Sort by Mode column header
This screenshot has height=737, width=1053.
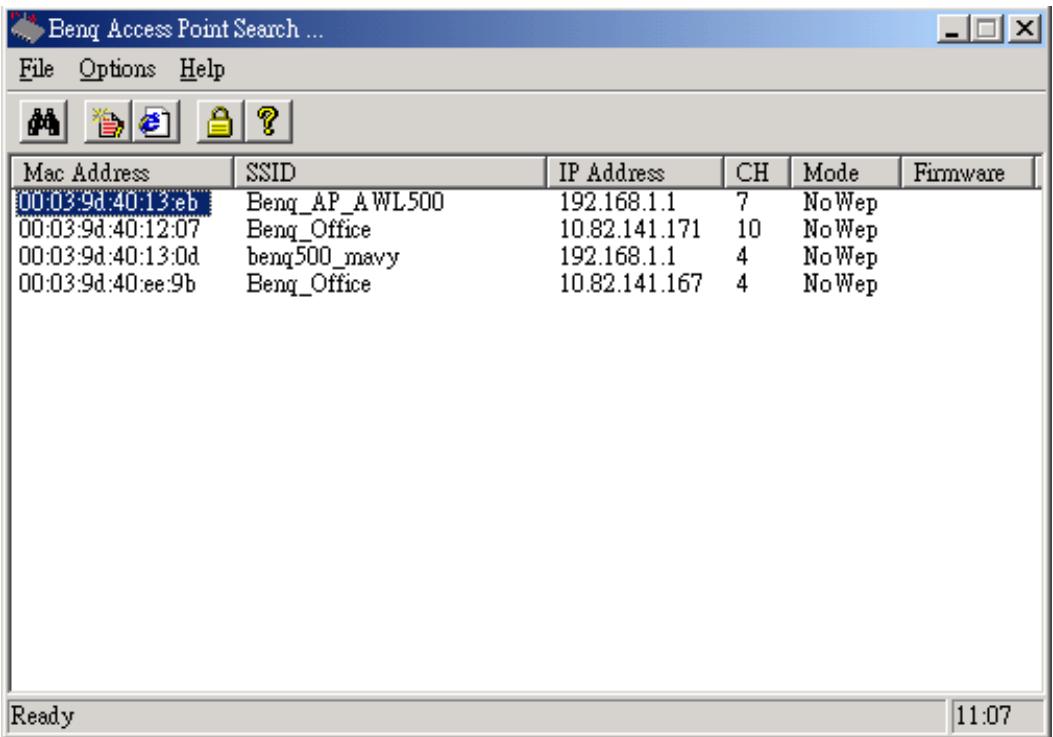[x=845, y=173]
